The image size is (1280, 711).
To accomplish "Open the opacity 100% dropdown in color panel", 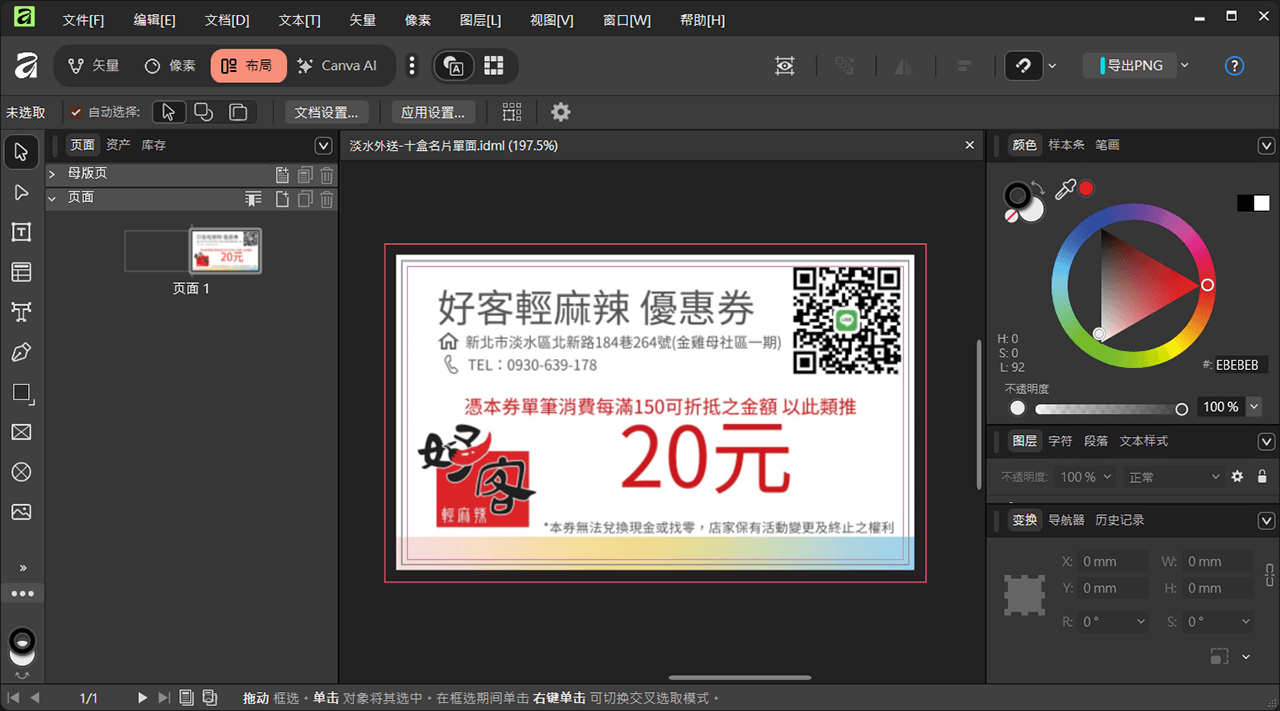I will coord(1254,407).
